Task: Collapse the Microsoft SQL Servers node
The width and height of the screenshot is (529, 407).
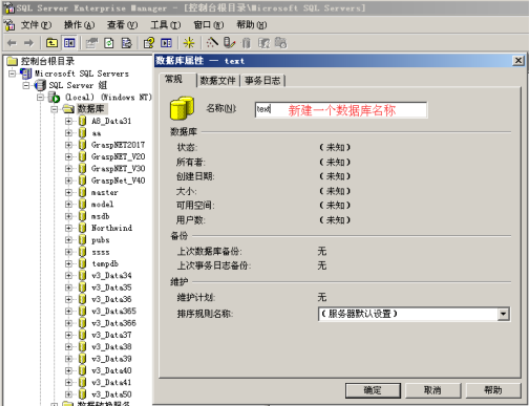Action: [12, 73]
